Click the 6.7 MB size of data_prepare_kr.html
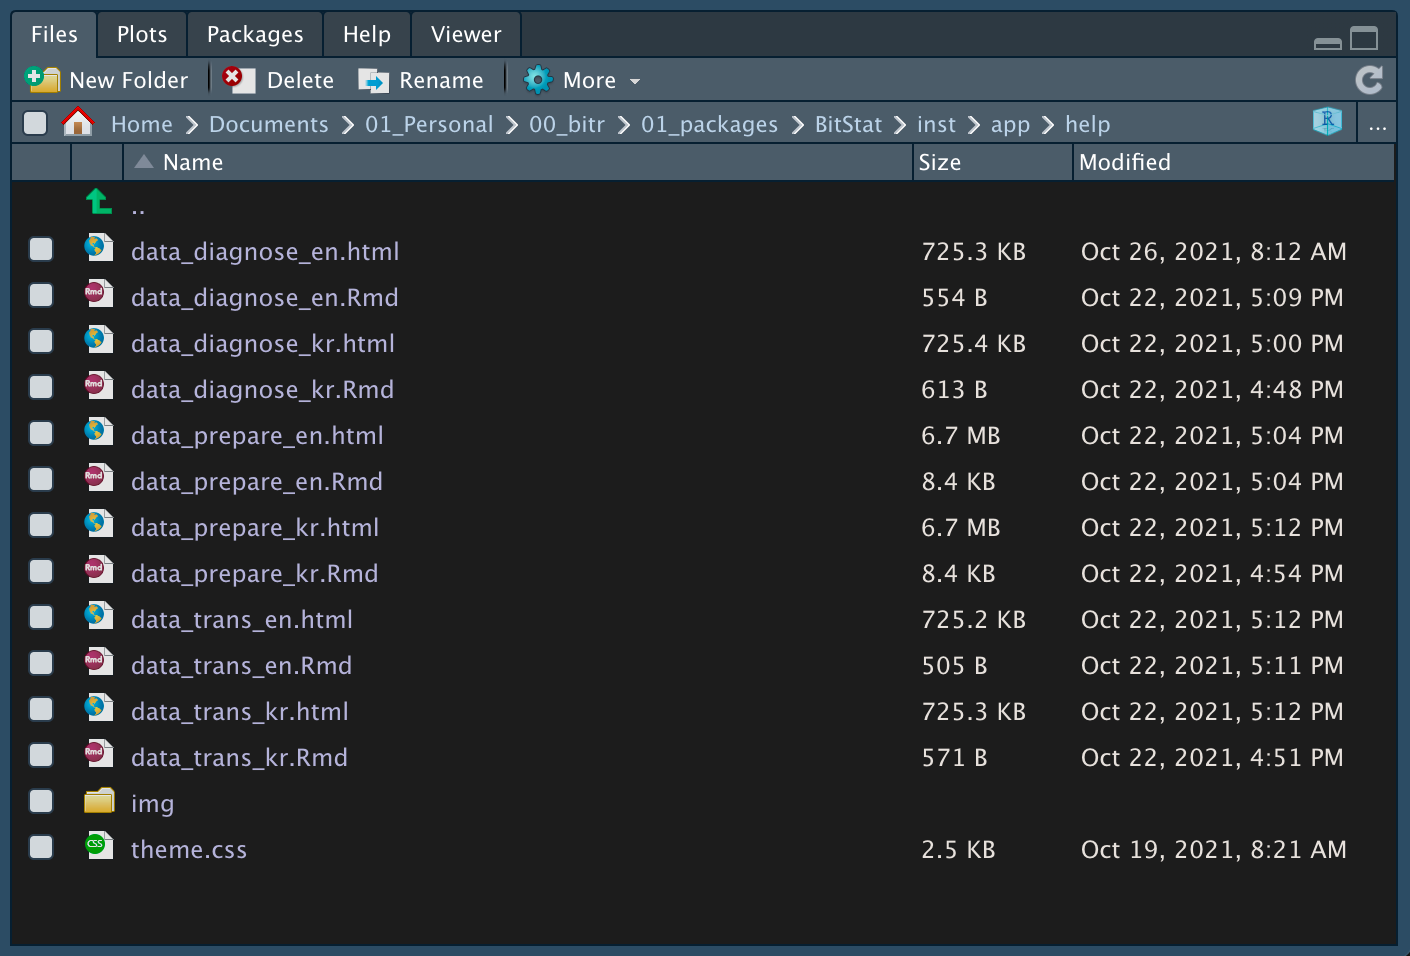 click(x=961, y=528)
